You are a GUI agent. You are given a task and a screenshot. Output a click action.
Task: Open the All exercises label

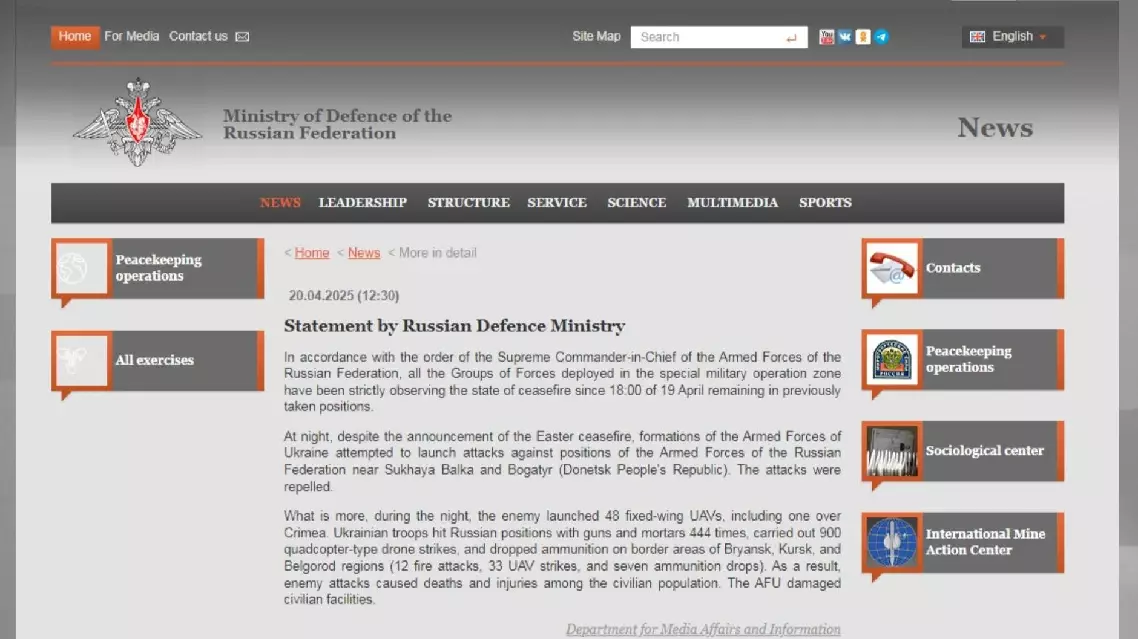pos(155,360)
